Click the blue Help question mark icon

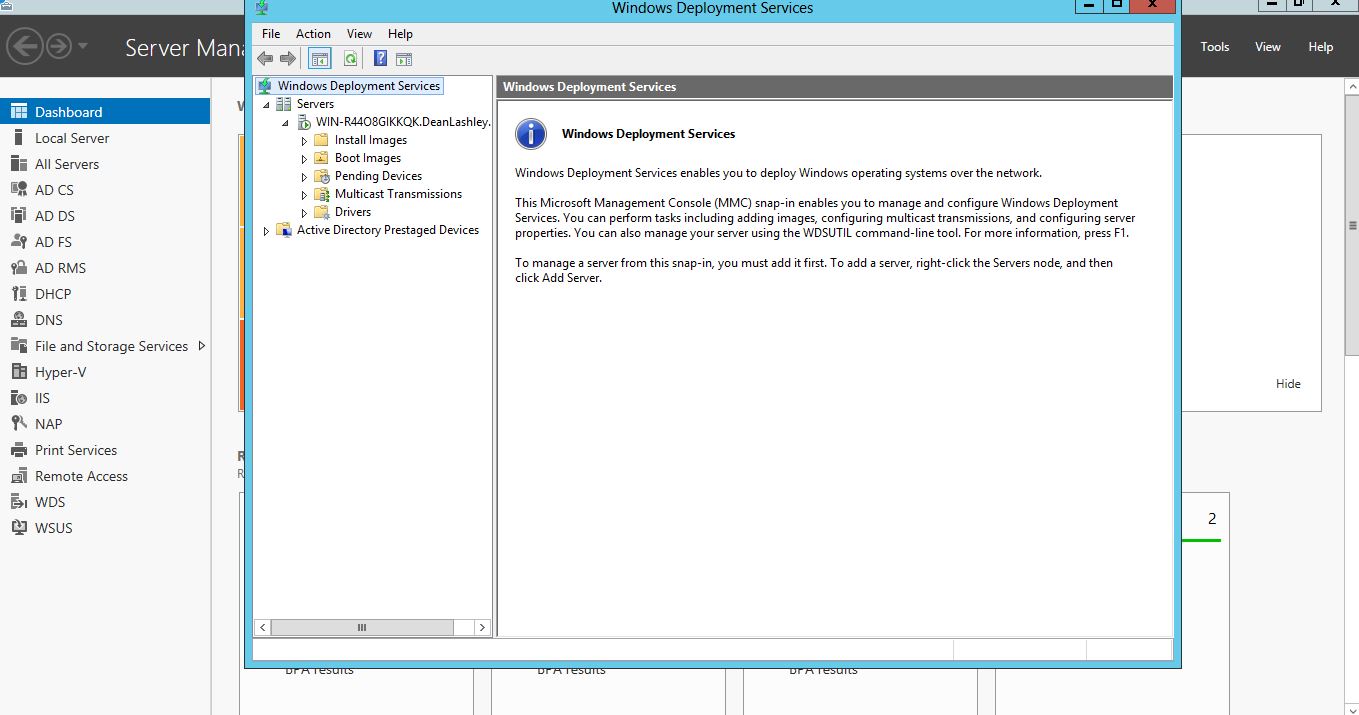click(380, 59)
